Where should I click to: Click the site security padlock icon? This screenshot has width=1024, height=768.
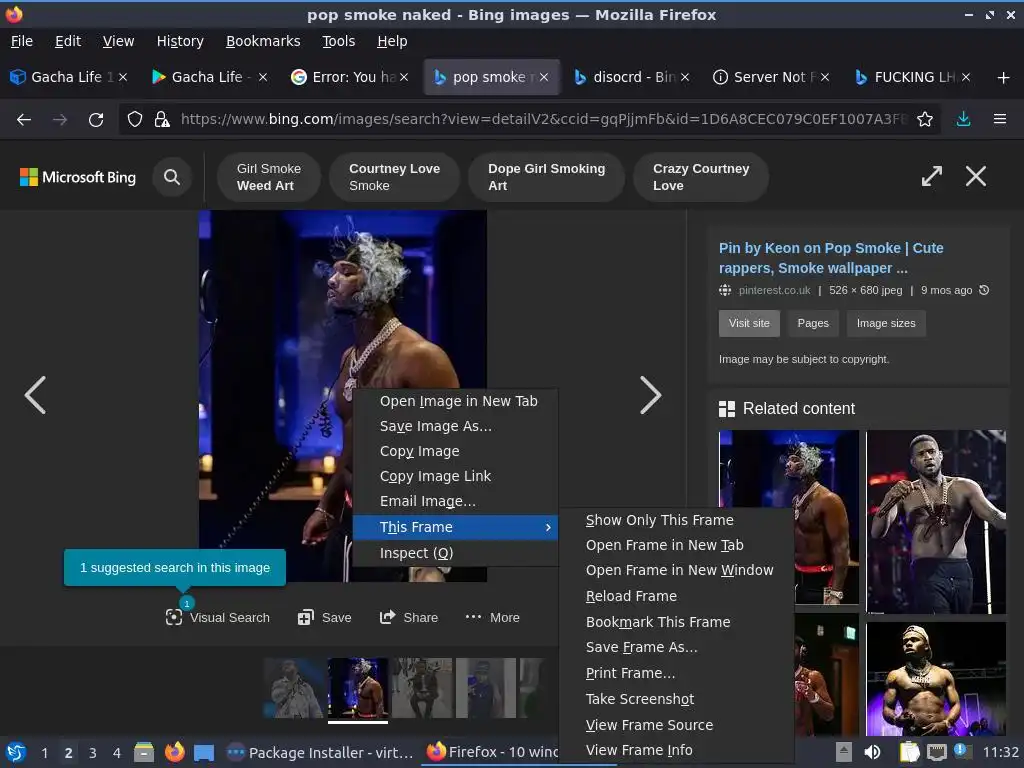pos(162,120)
